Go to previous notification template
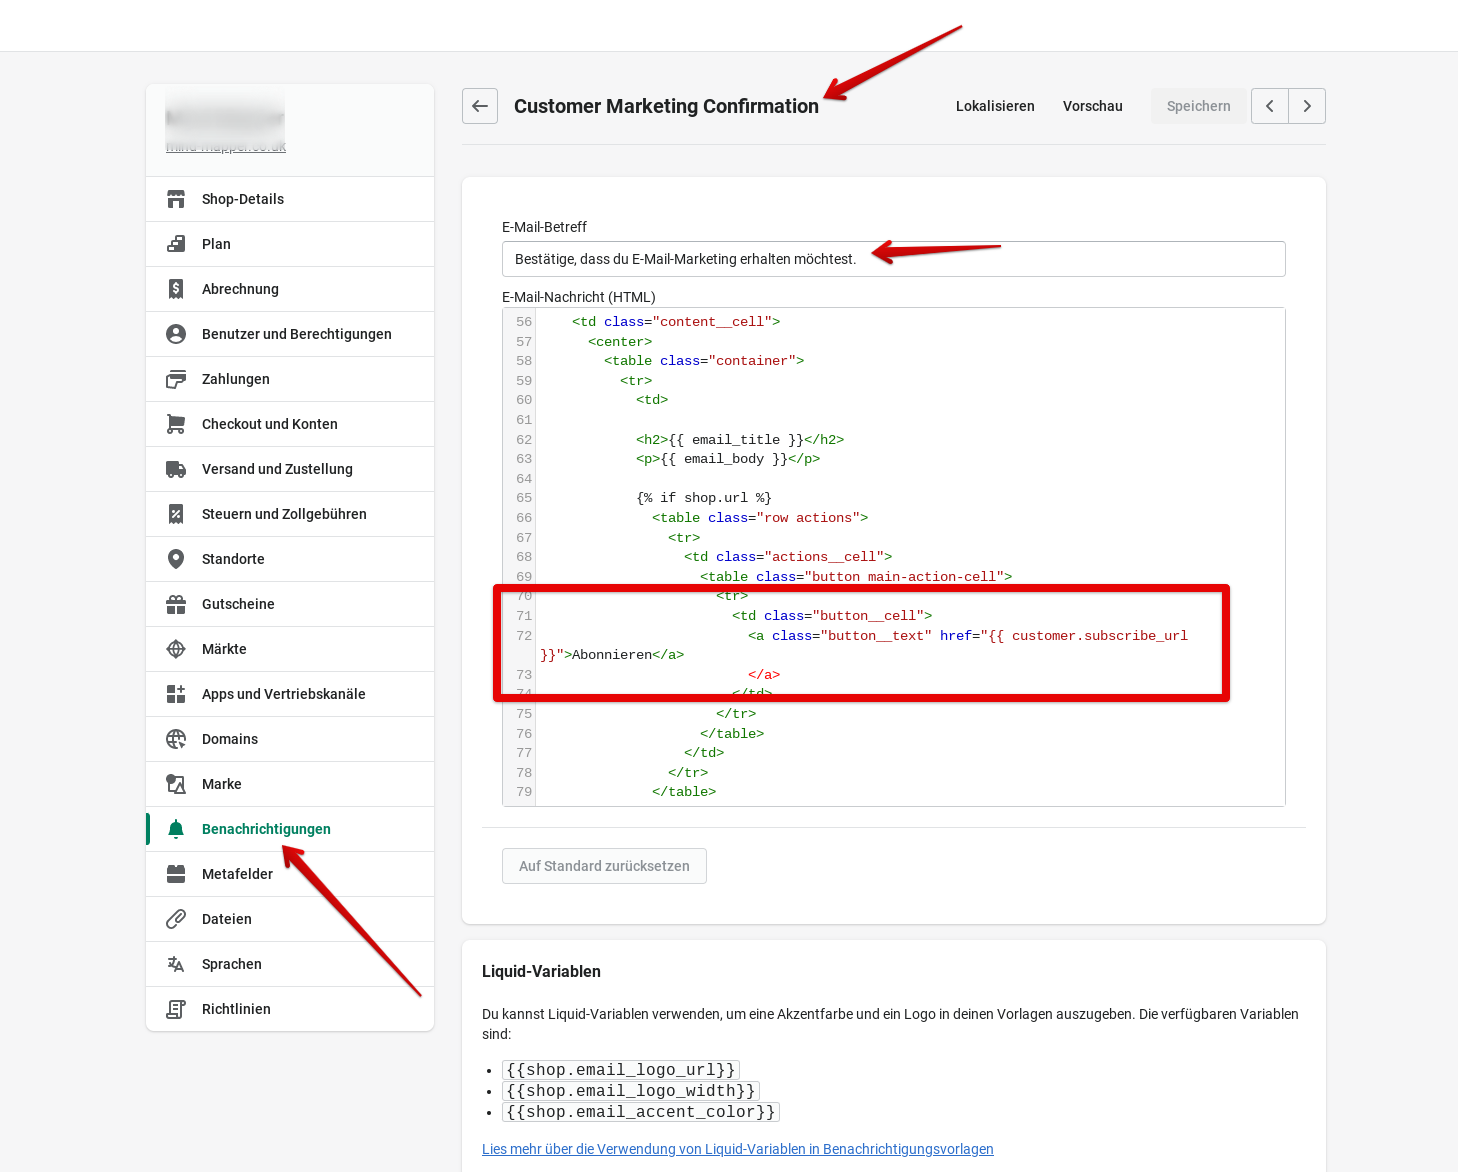Screen dimensions: 1458x1172 tap(1270, 106)
